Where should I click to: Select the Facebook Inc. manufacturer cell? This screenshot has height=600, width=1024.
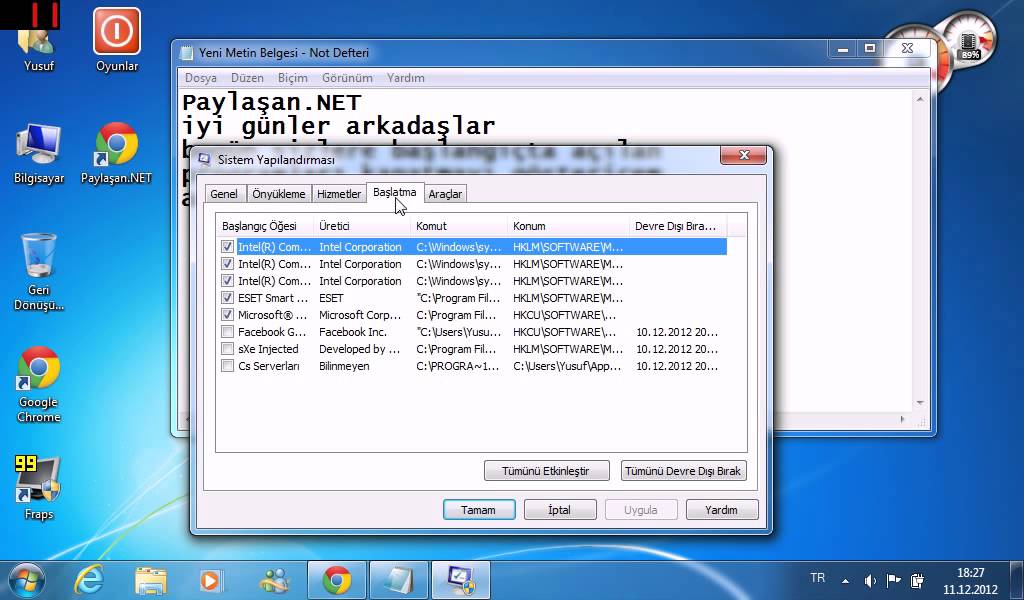(353, 332)
